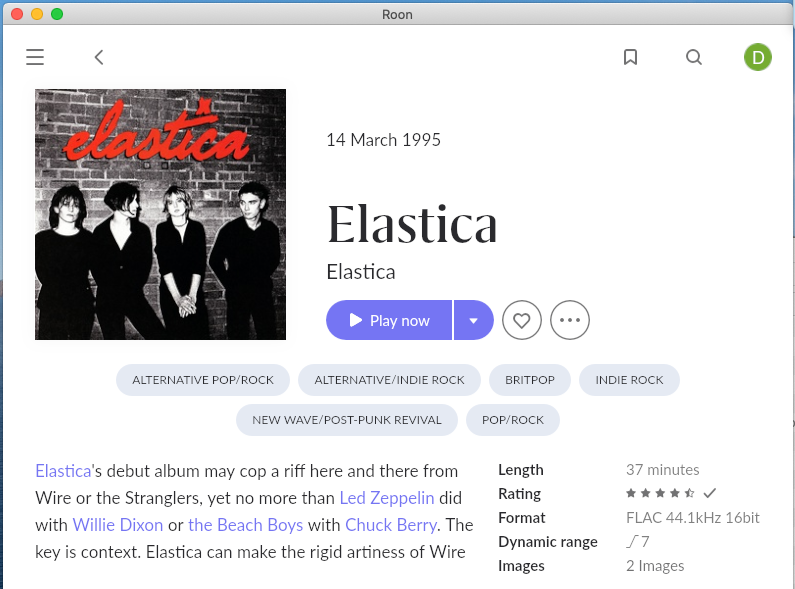Select the NEW WAVE/POST-PUNK REVIVAL genre tag
795x589 pixels.
coord(347,420)
